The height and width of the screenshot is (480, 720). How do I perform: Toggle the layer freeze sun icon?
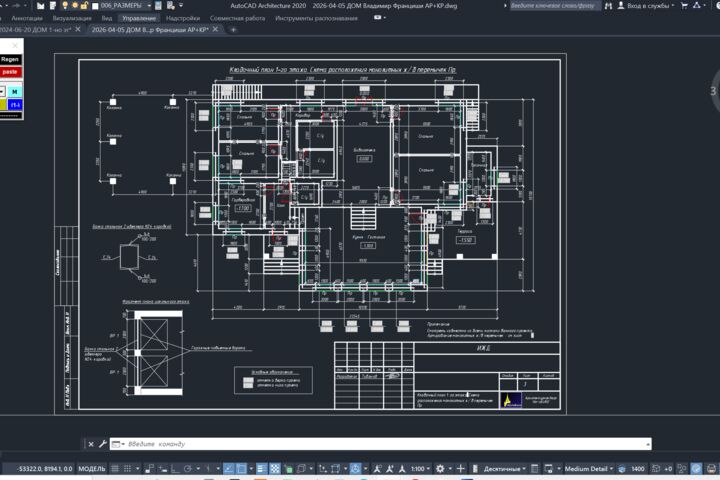(x=74, y=6)
